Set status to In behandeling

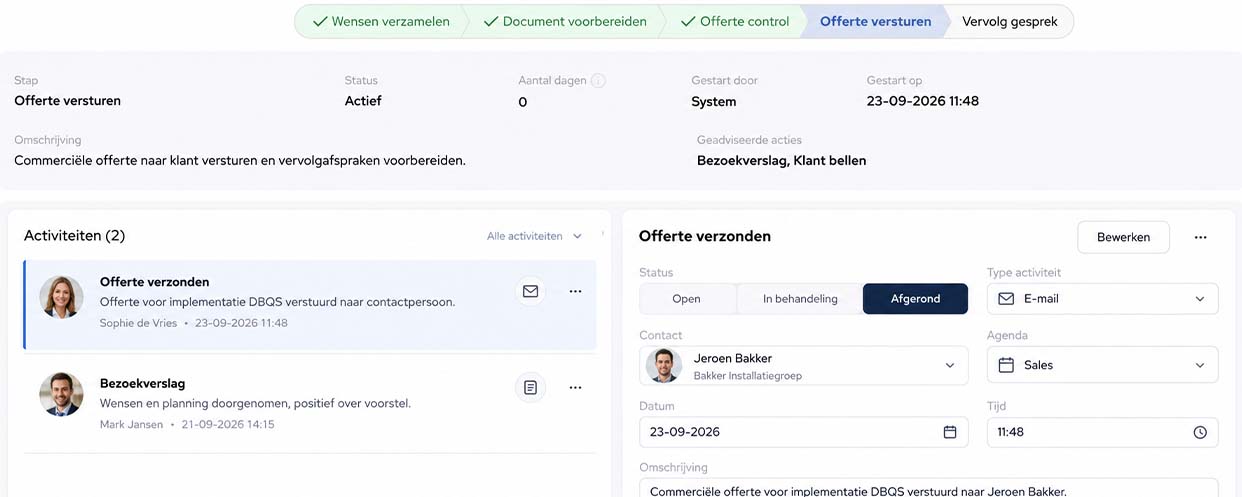pyautogui.click(x=800, y=299)
